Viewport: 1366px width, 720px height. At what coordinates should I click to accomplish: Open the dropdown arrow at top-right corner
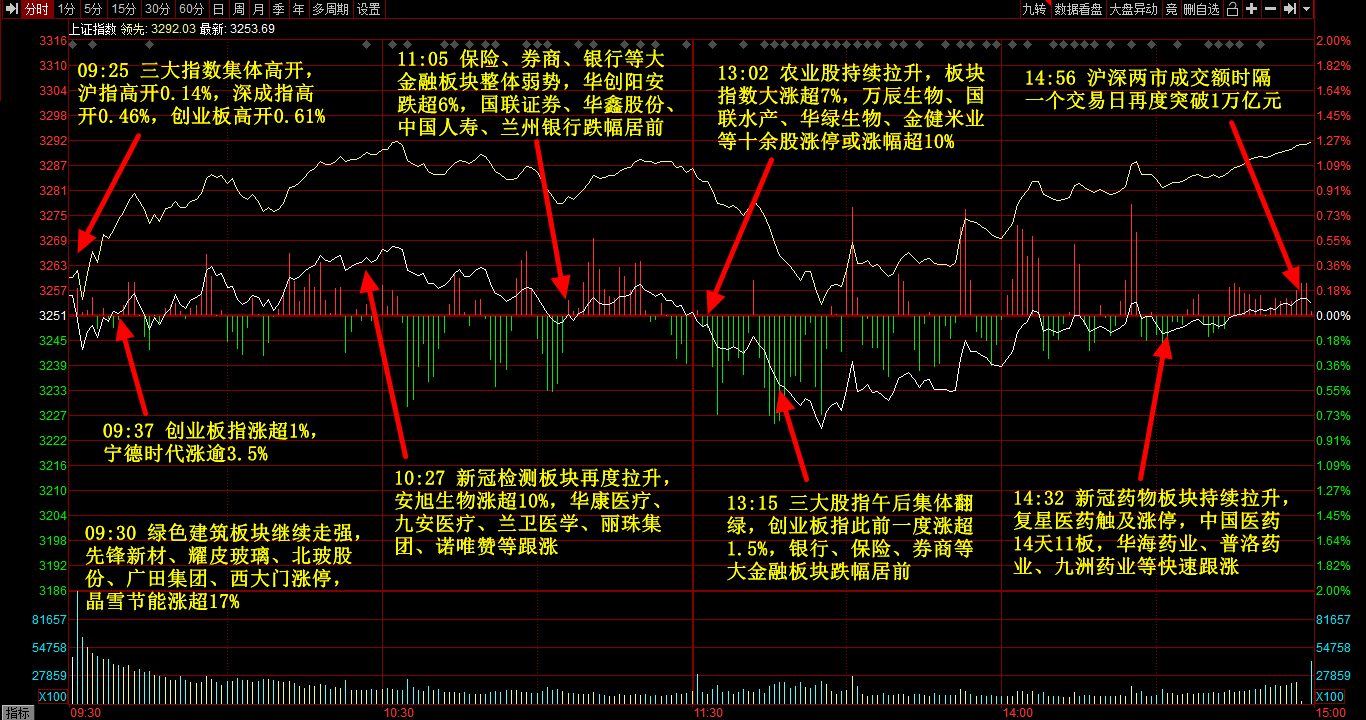[1306, 9]
